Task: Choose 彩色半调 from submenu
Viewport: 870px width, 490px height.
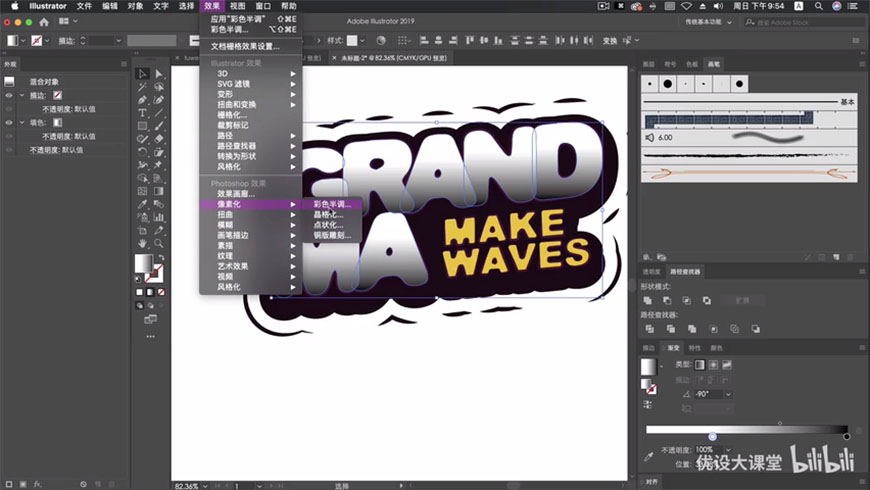Action: click(332, 204)
